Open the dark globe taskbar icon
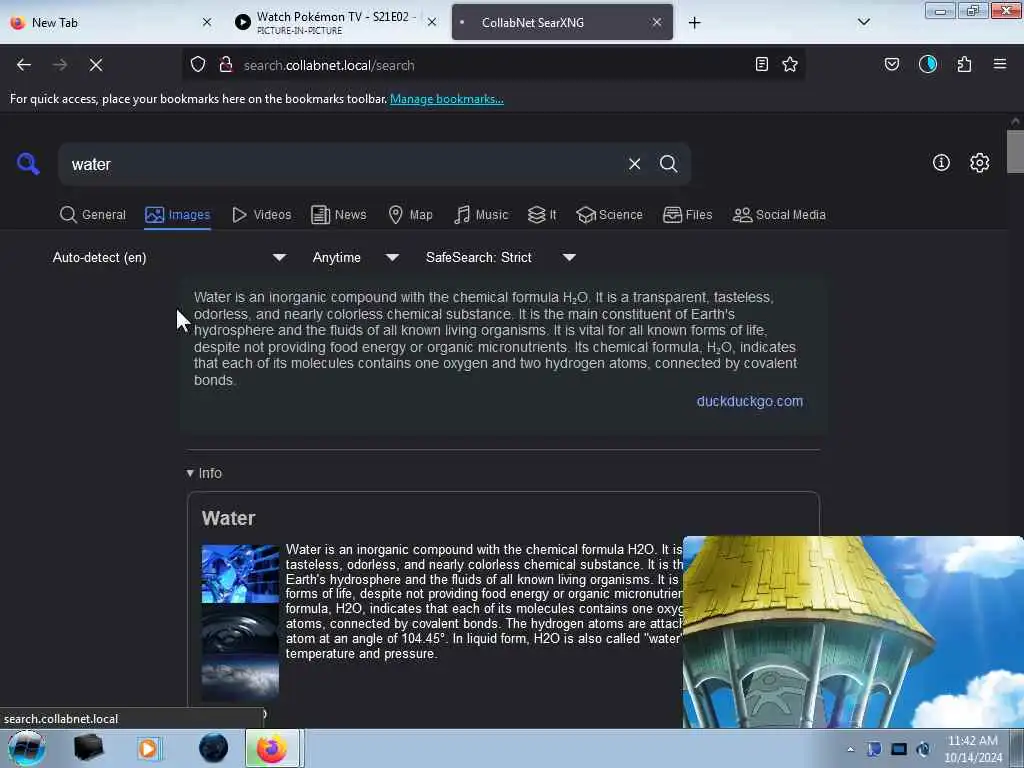This screenshot has width=1024, height=768. (x=214, y=748)
